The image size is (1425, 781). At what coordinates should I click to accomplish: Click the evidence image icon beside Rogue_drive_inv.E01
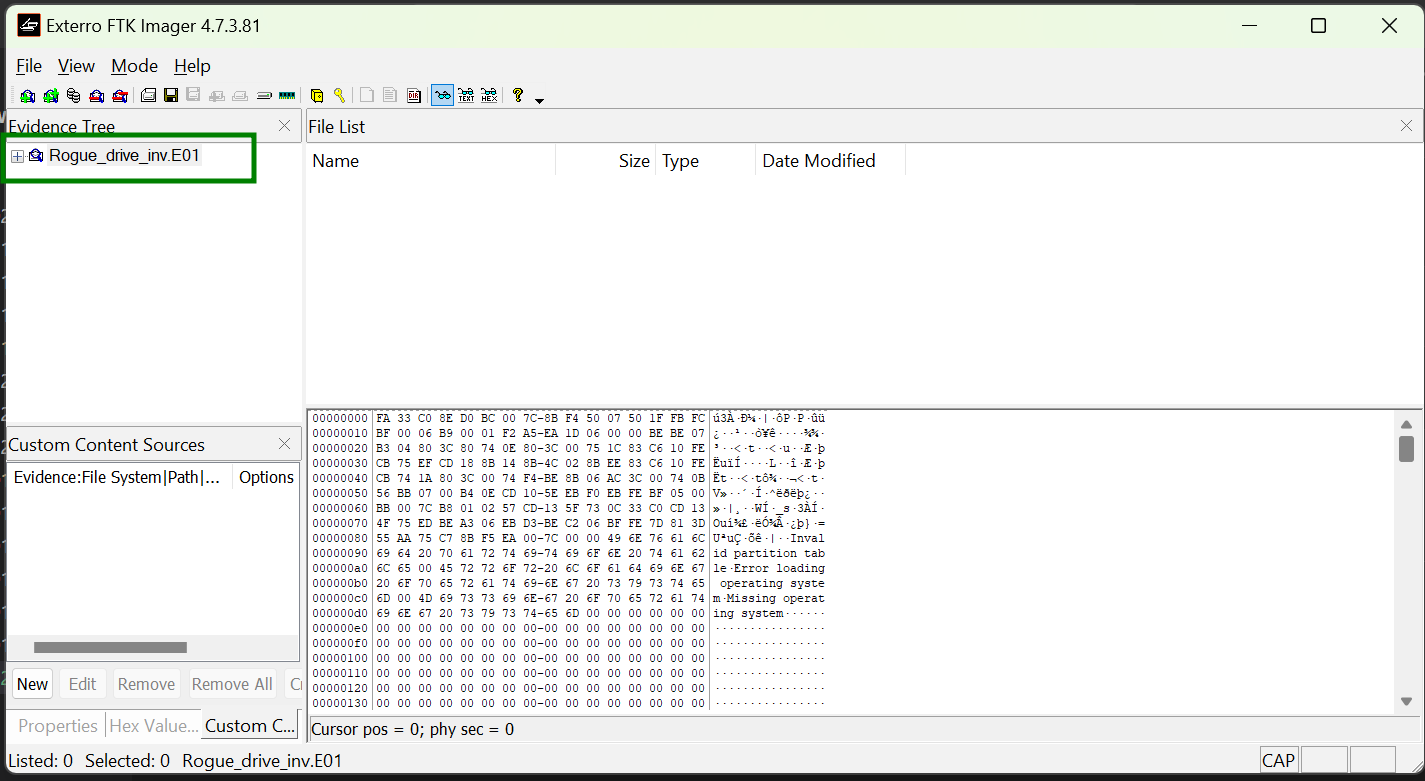[x=36, y=155]
